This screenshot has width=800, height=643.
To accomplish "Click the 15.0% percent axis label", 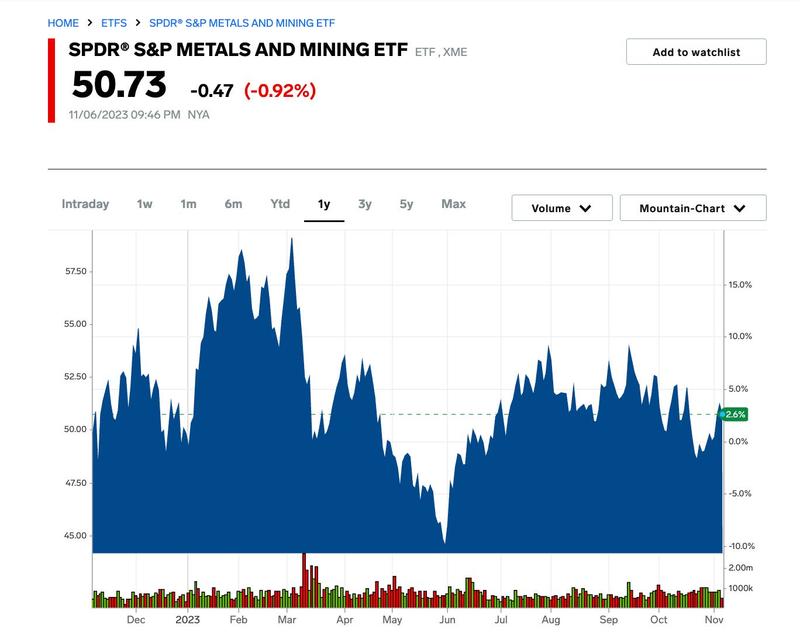I will click(740, 285).
